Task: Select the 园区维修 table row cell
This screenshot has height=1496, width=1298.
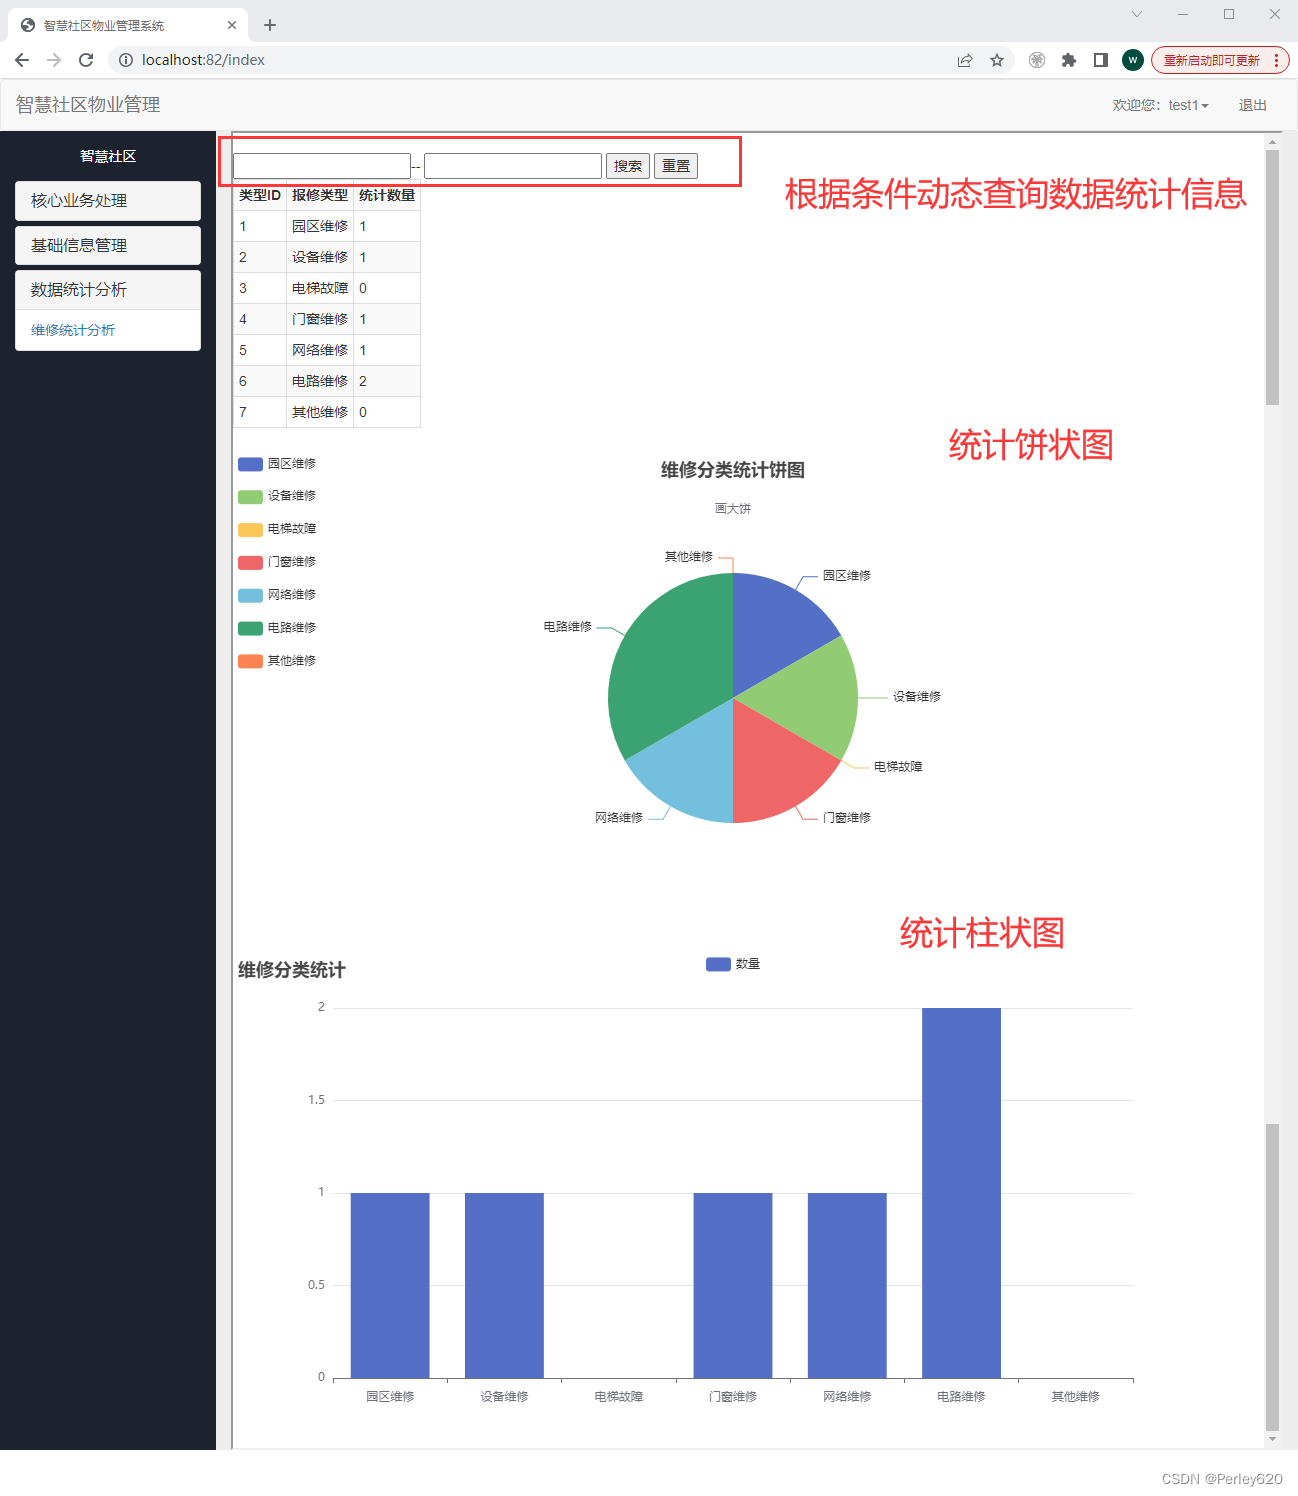Action: [320, 226]
